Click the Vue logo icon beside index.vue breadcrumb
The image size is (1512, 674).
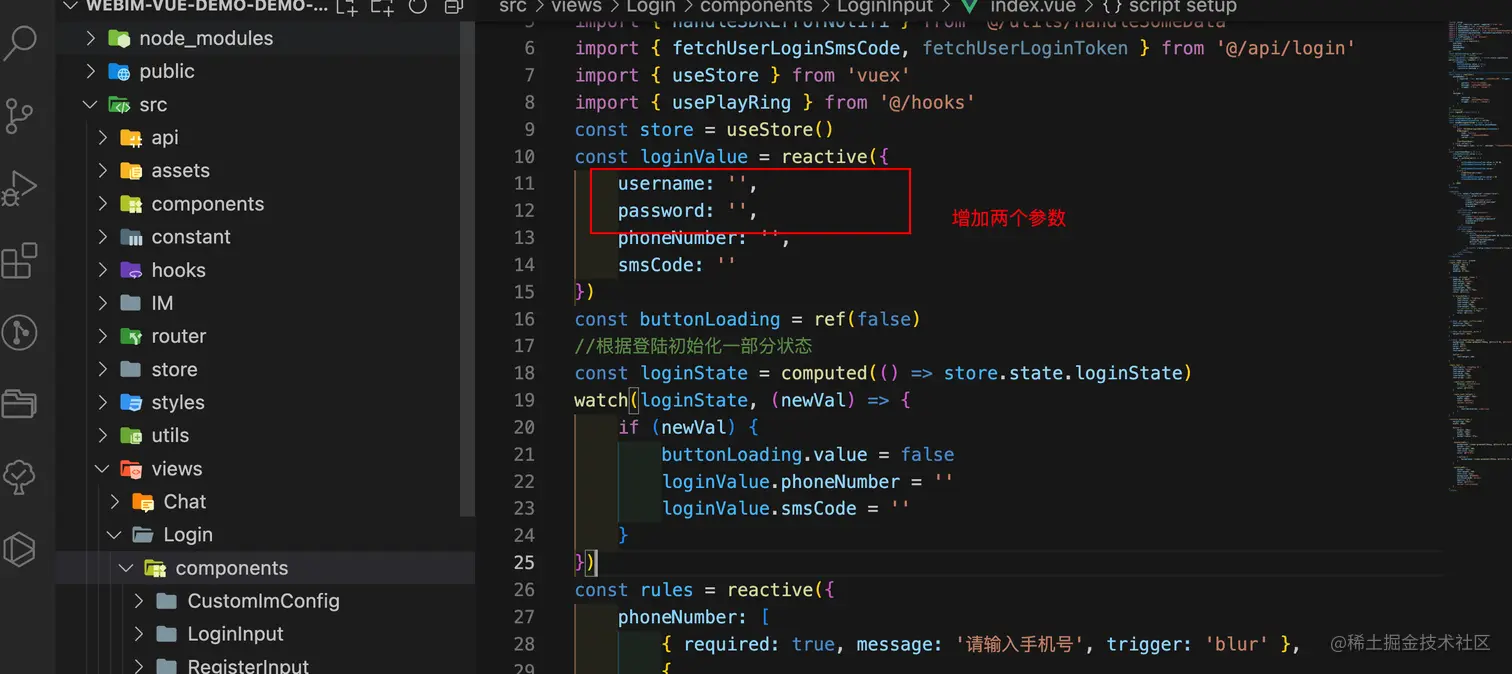click(x=968, y=6)
